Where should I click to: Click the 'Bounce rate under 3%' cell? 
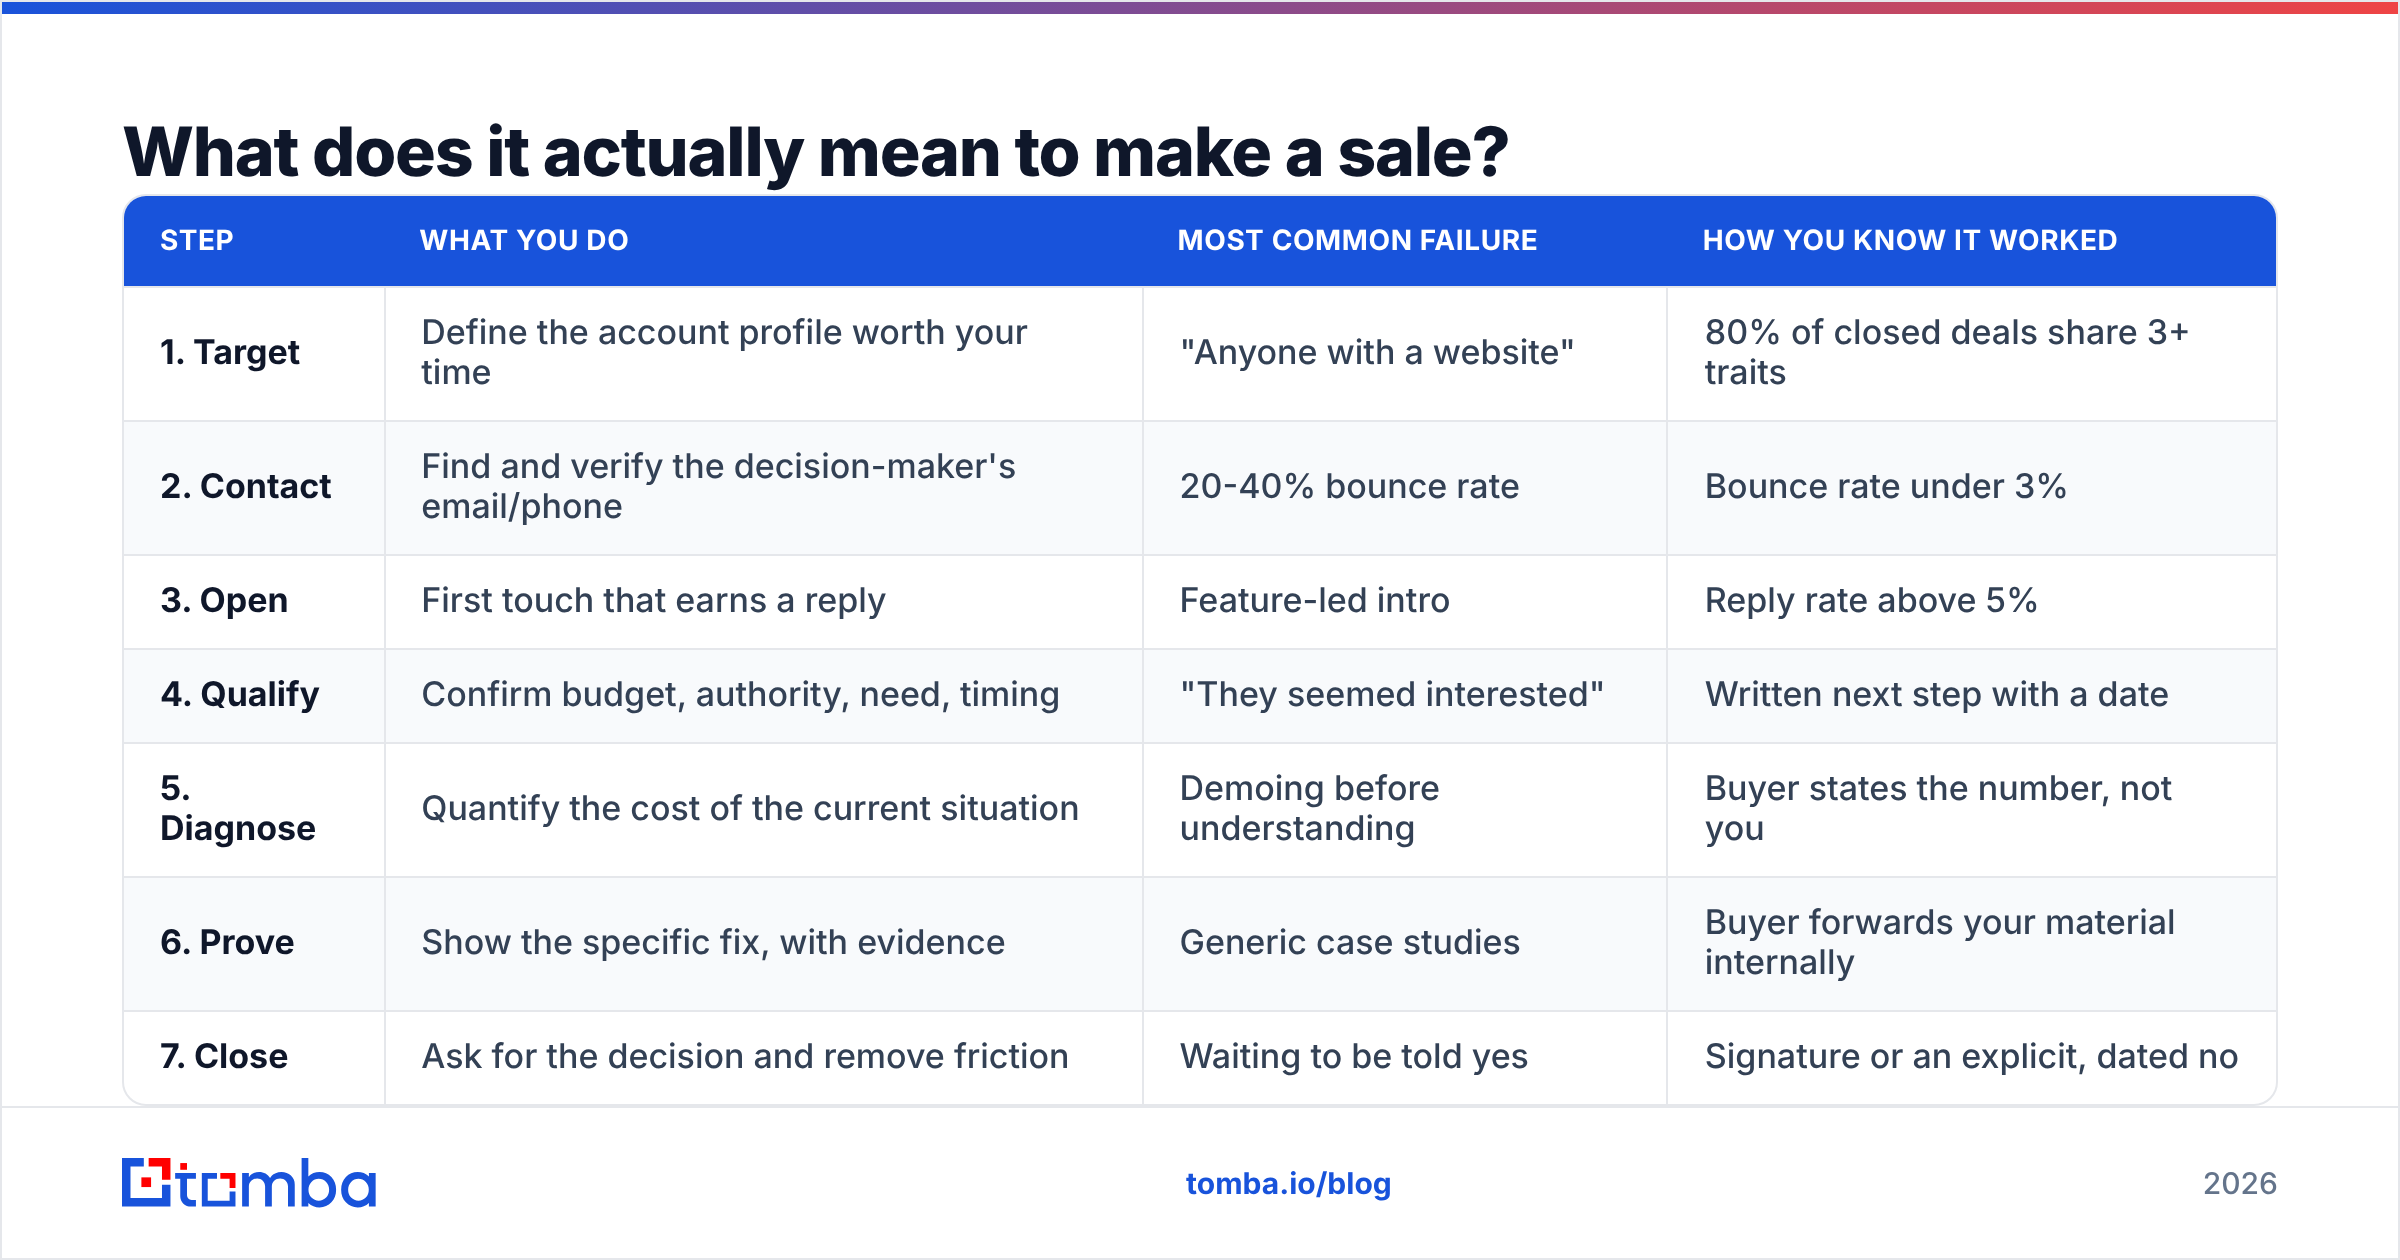pos(1972,488)
